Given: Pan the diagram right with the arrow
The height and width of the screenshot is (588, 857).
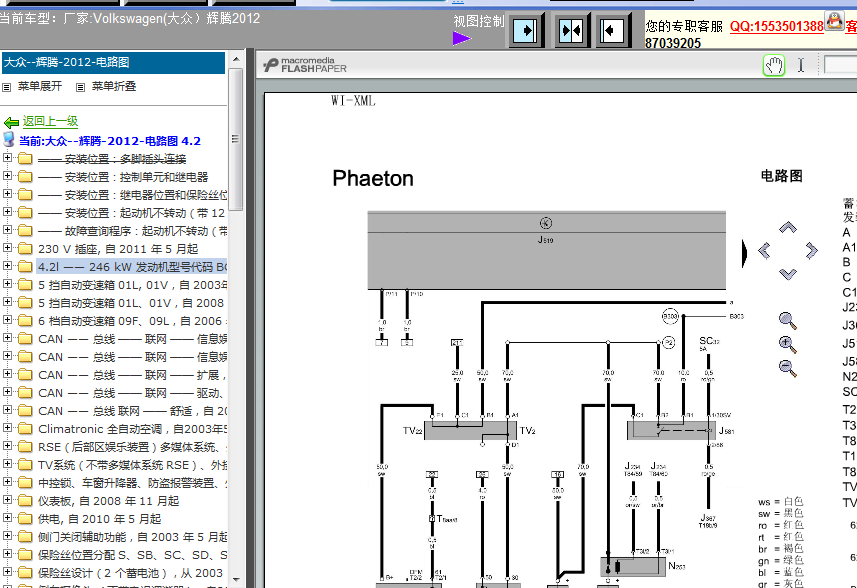Looking at the screenshot, I should 812,251.
